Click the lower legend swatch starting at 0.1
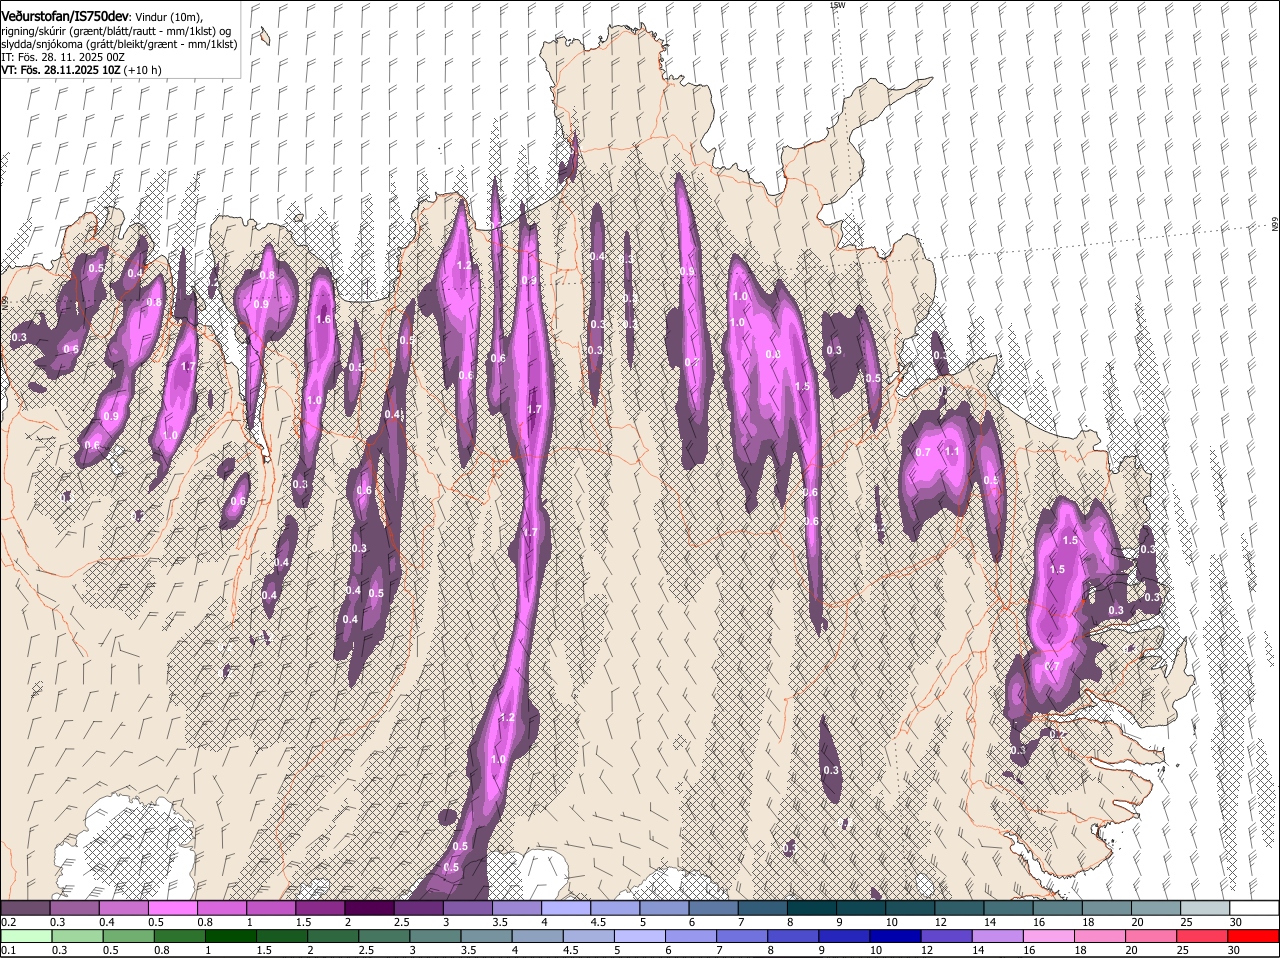The image size is (1280, 958). pos(26,936)
